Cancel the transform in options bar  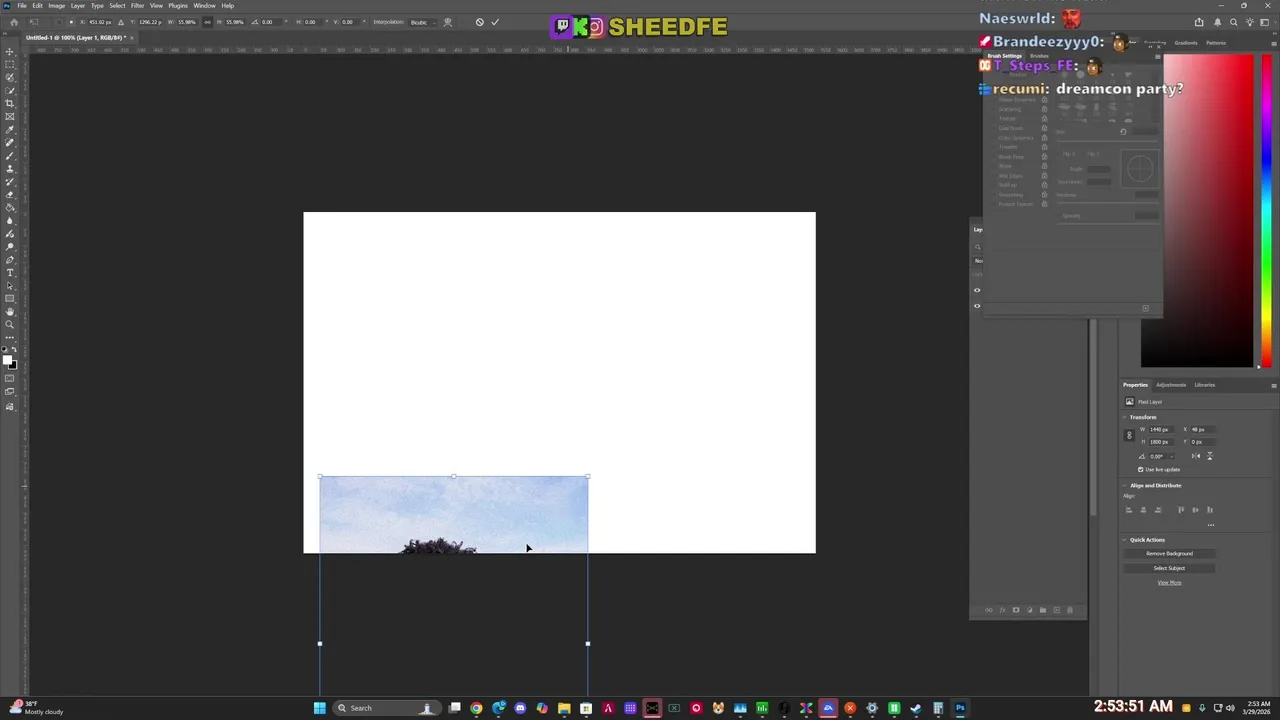[x=479, y=22]
